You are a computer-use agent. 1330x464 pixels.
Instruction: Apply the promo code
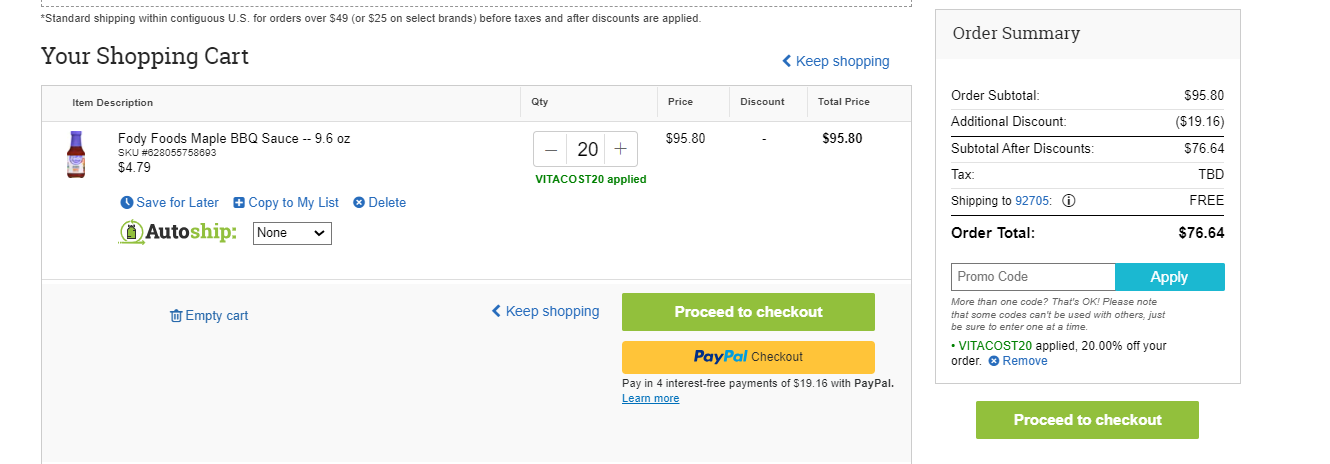point(1169,277)
